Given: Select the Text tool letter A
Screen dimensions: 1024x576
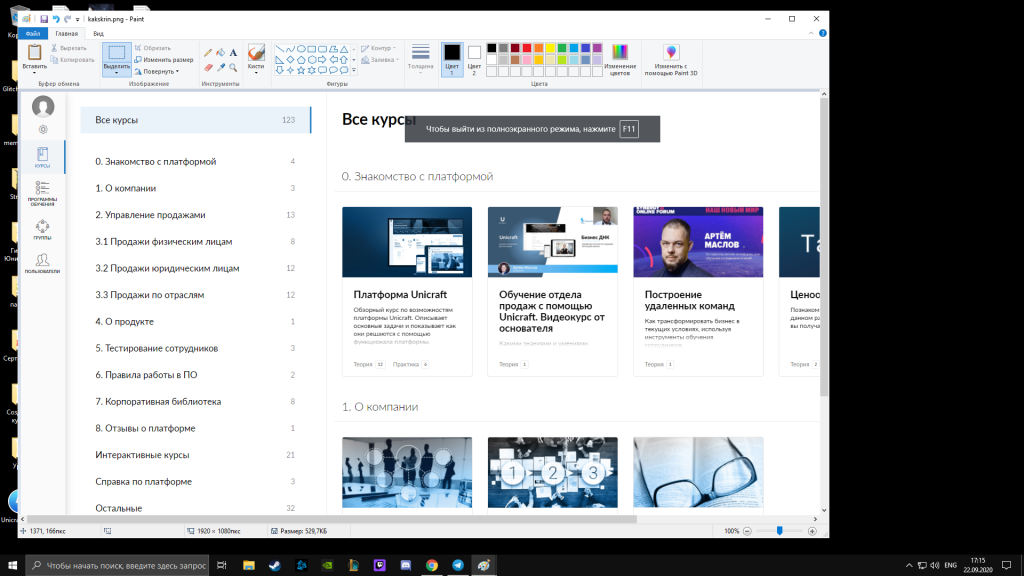Looking at the screenshot, I should click(233, 53).
